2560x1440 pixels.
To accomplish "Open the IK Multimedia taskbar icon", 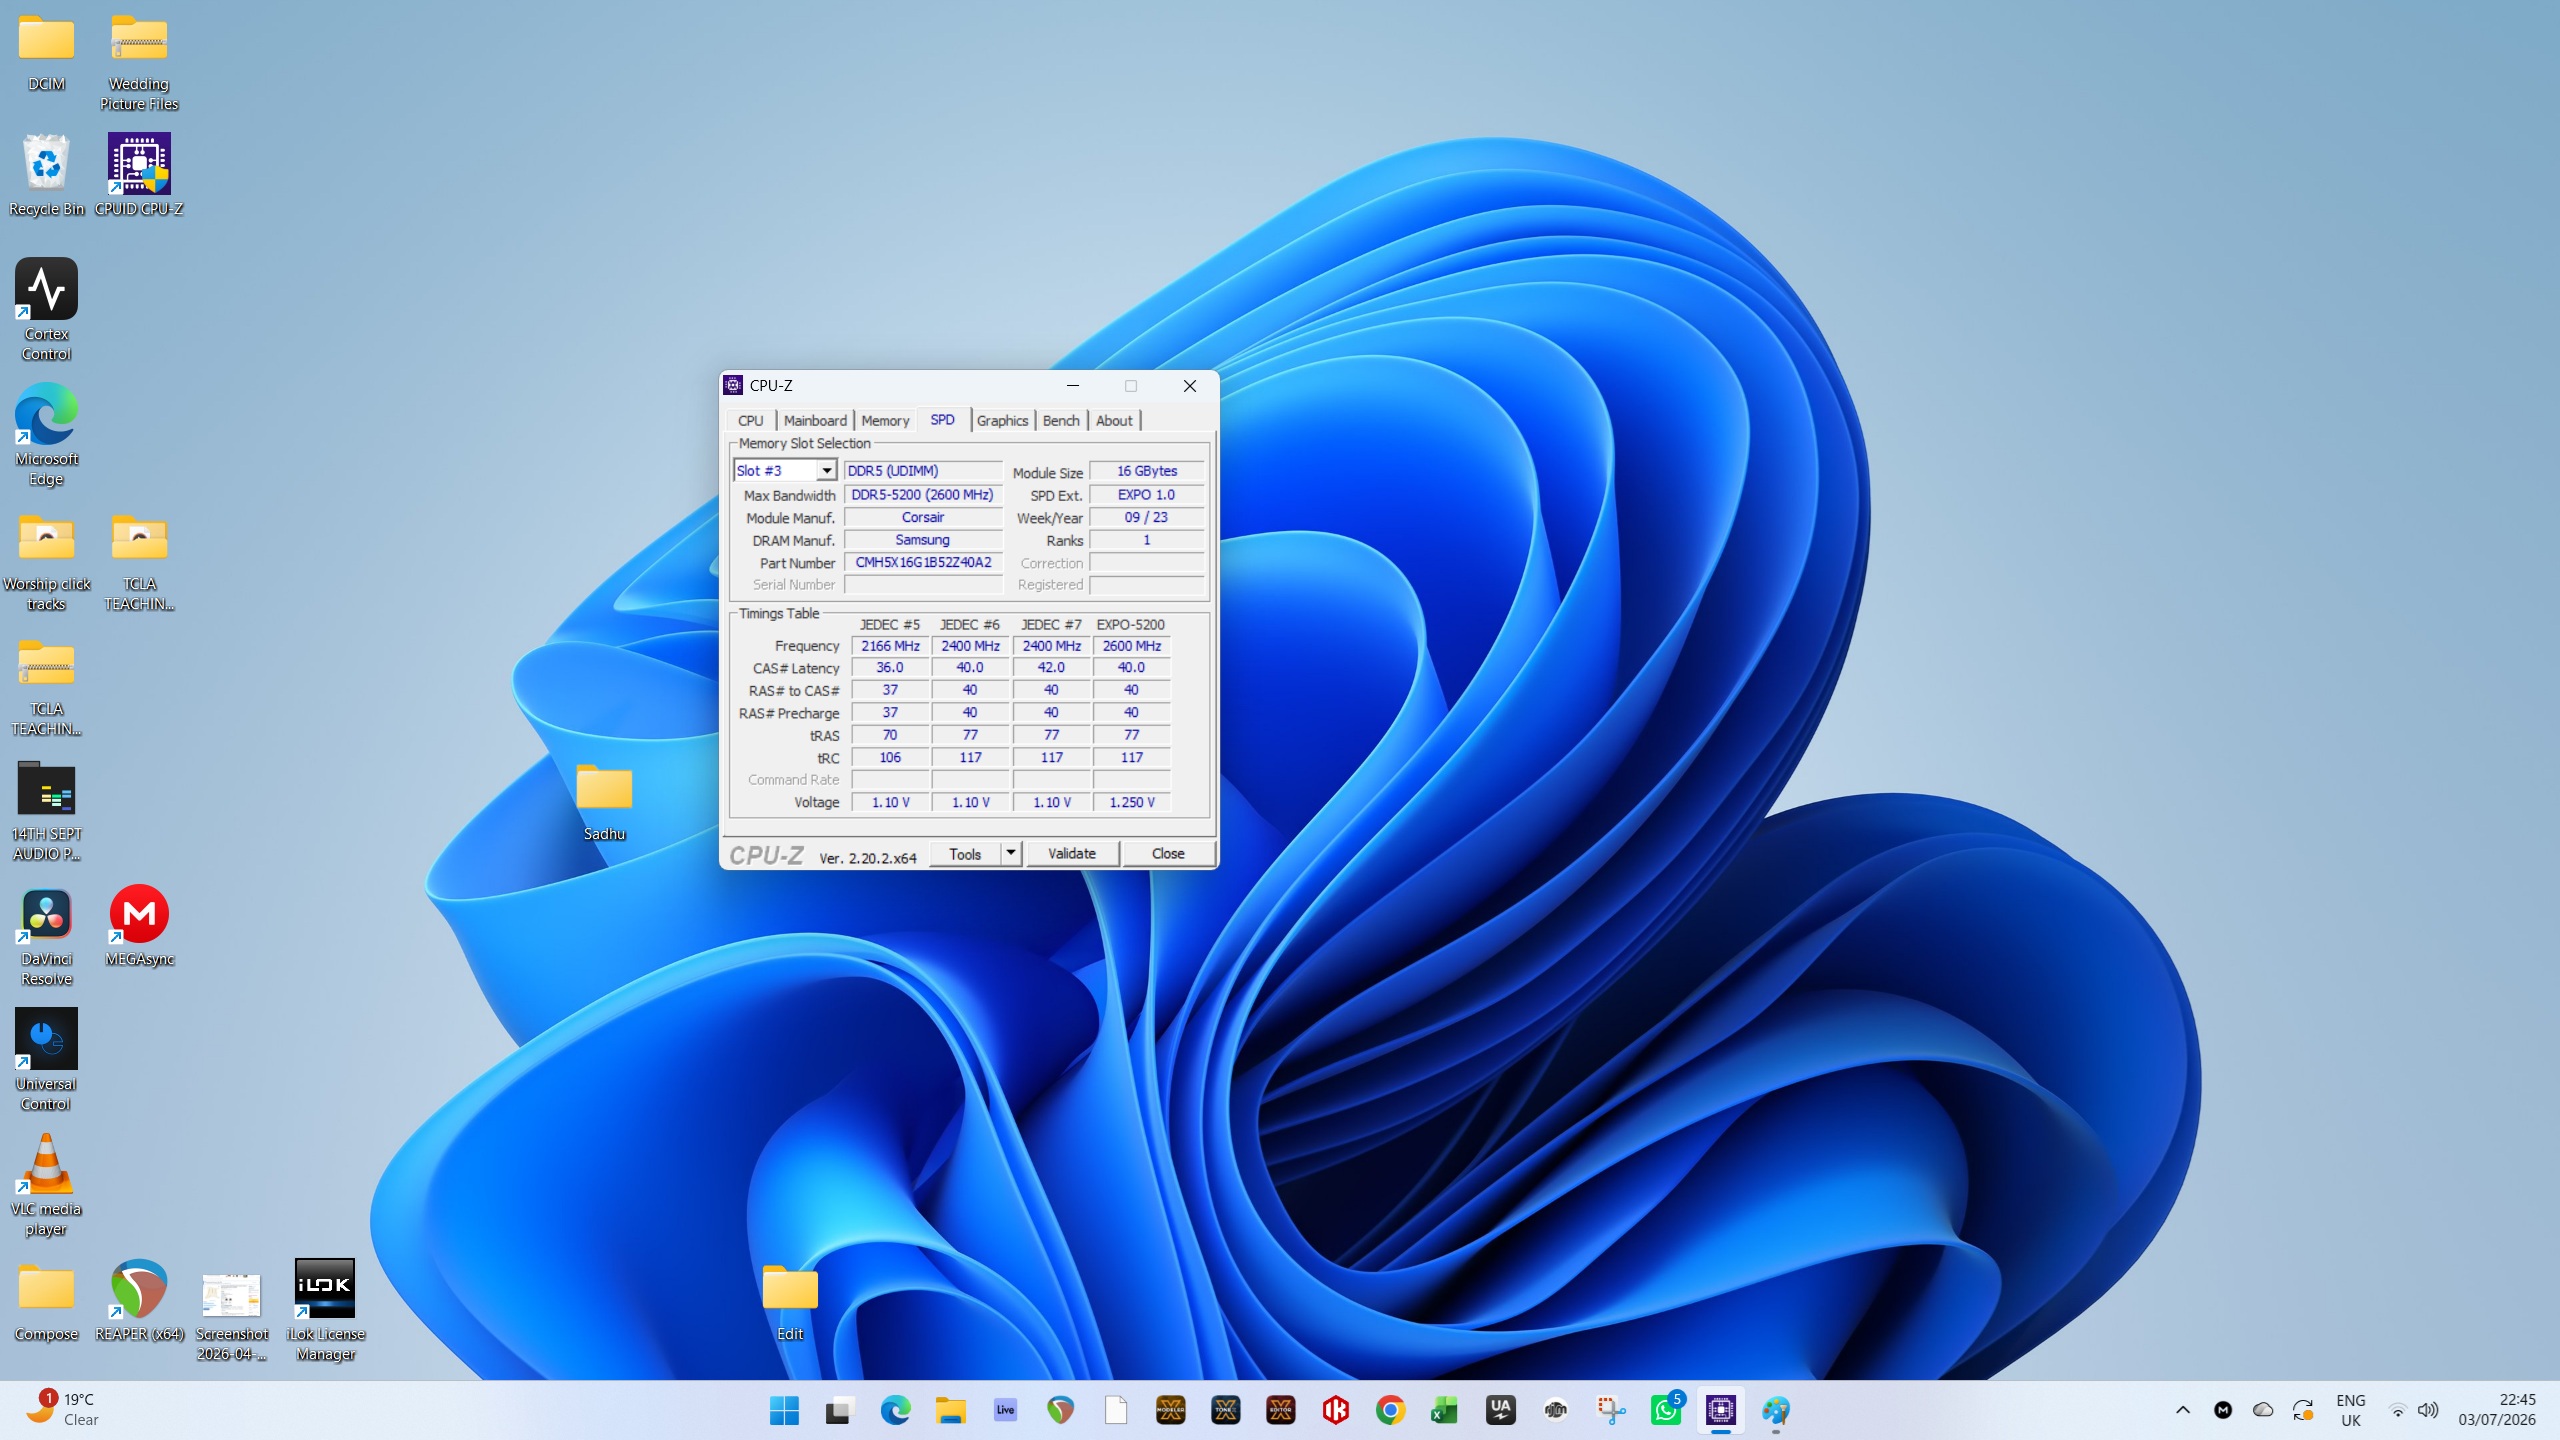I will [x=1335, y=1410].
